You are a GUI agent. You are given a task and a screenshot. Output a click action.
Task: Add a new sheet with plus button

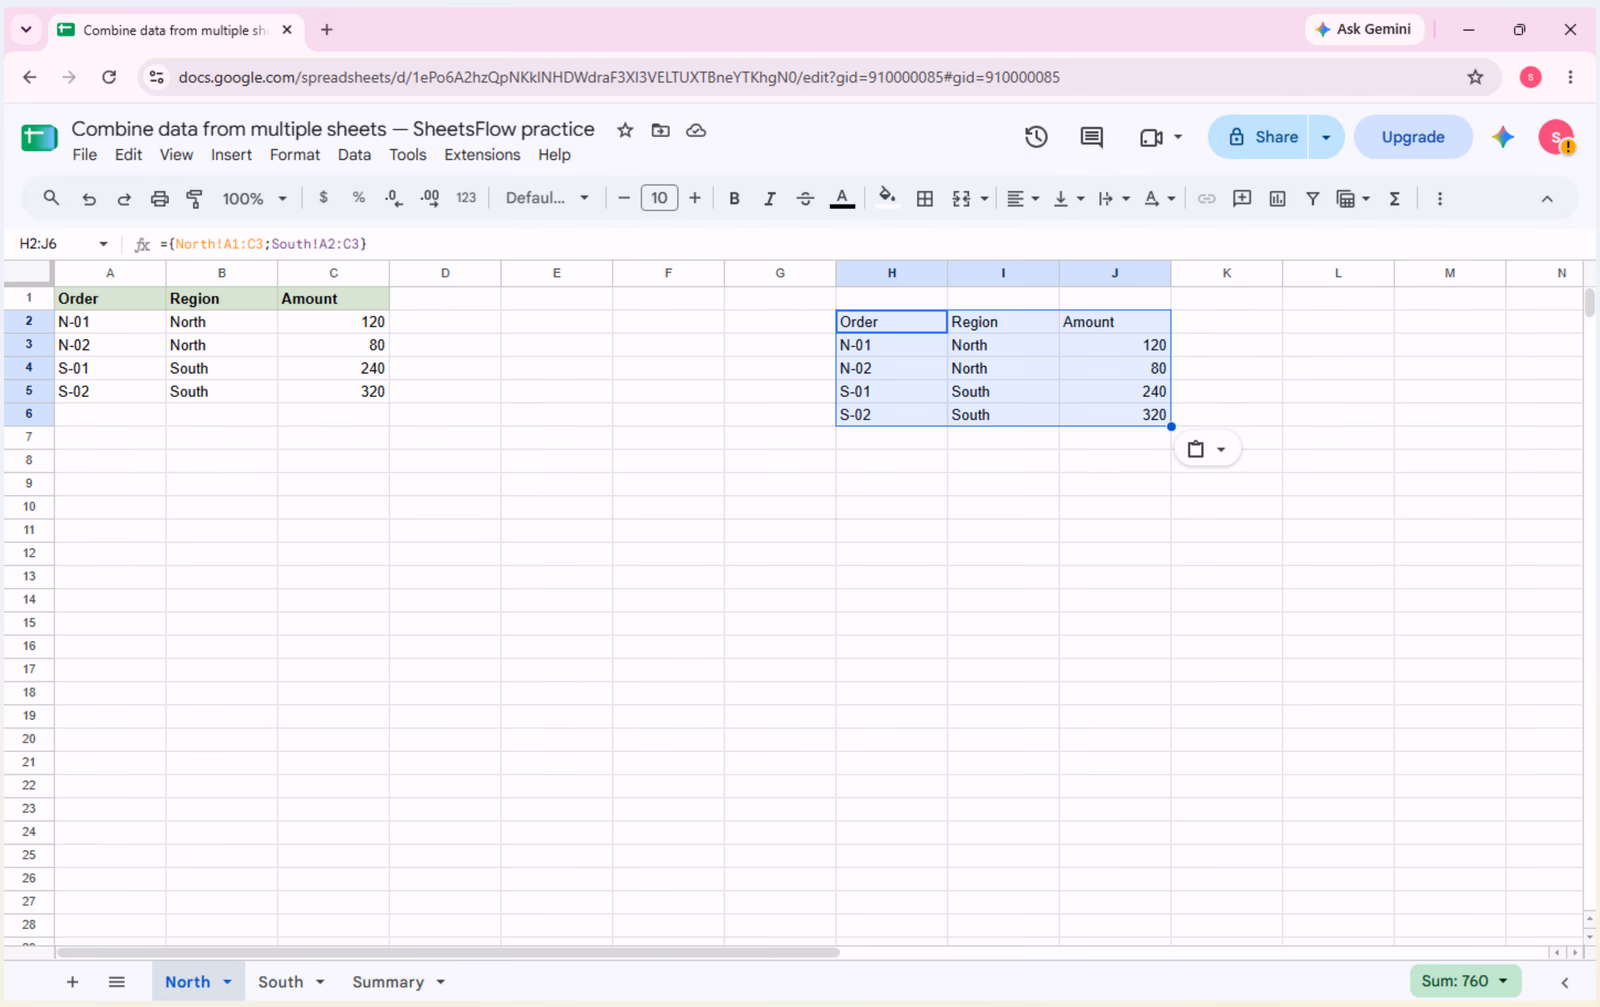coord(72,982)
